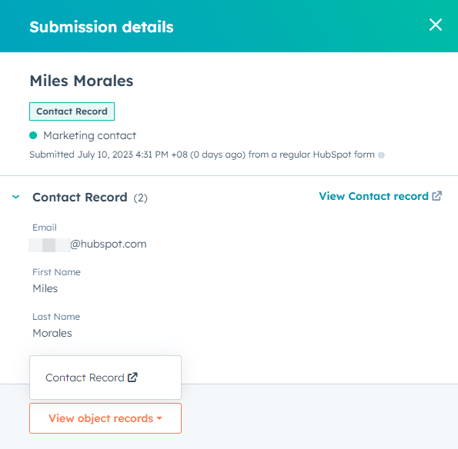Click the Marketing contact label
458x449 pixels.
[90, 136]
